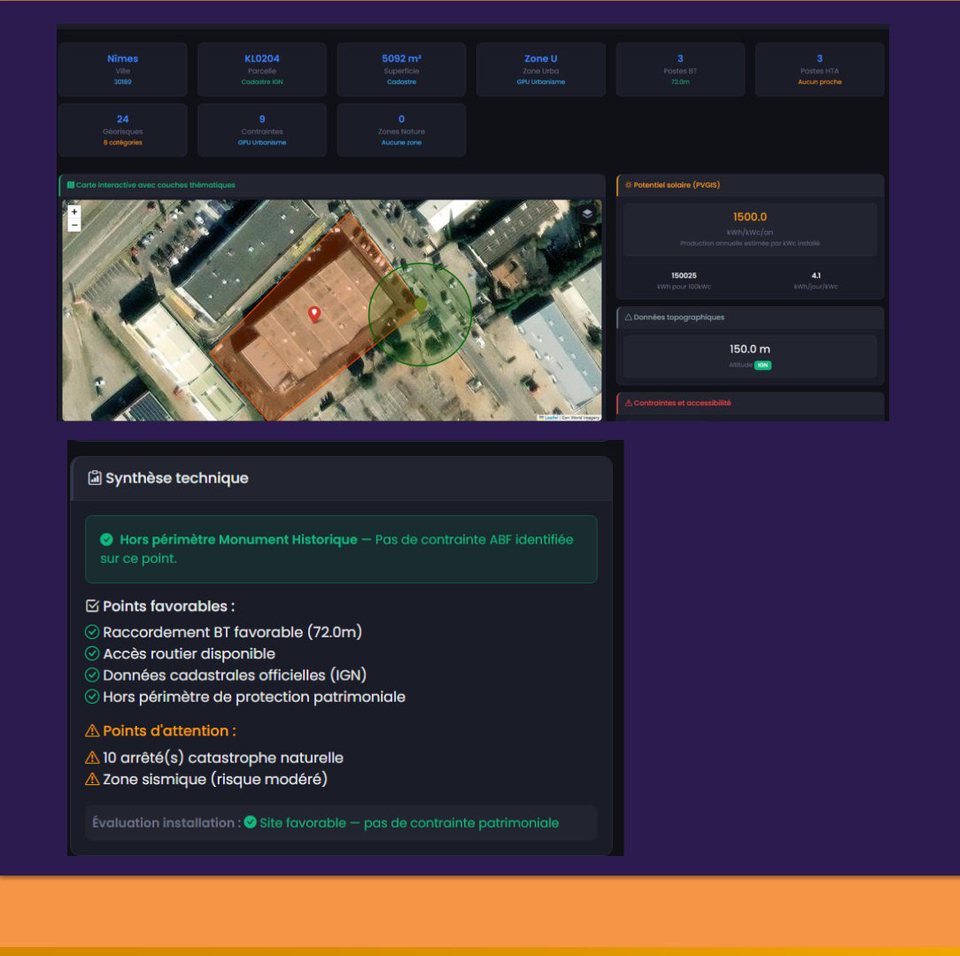This screenshot has height=956, width=960.
Task: Click the Carte interactive avec couches thématiques header
Action: [x=153, y=186]
